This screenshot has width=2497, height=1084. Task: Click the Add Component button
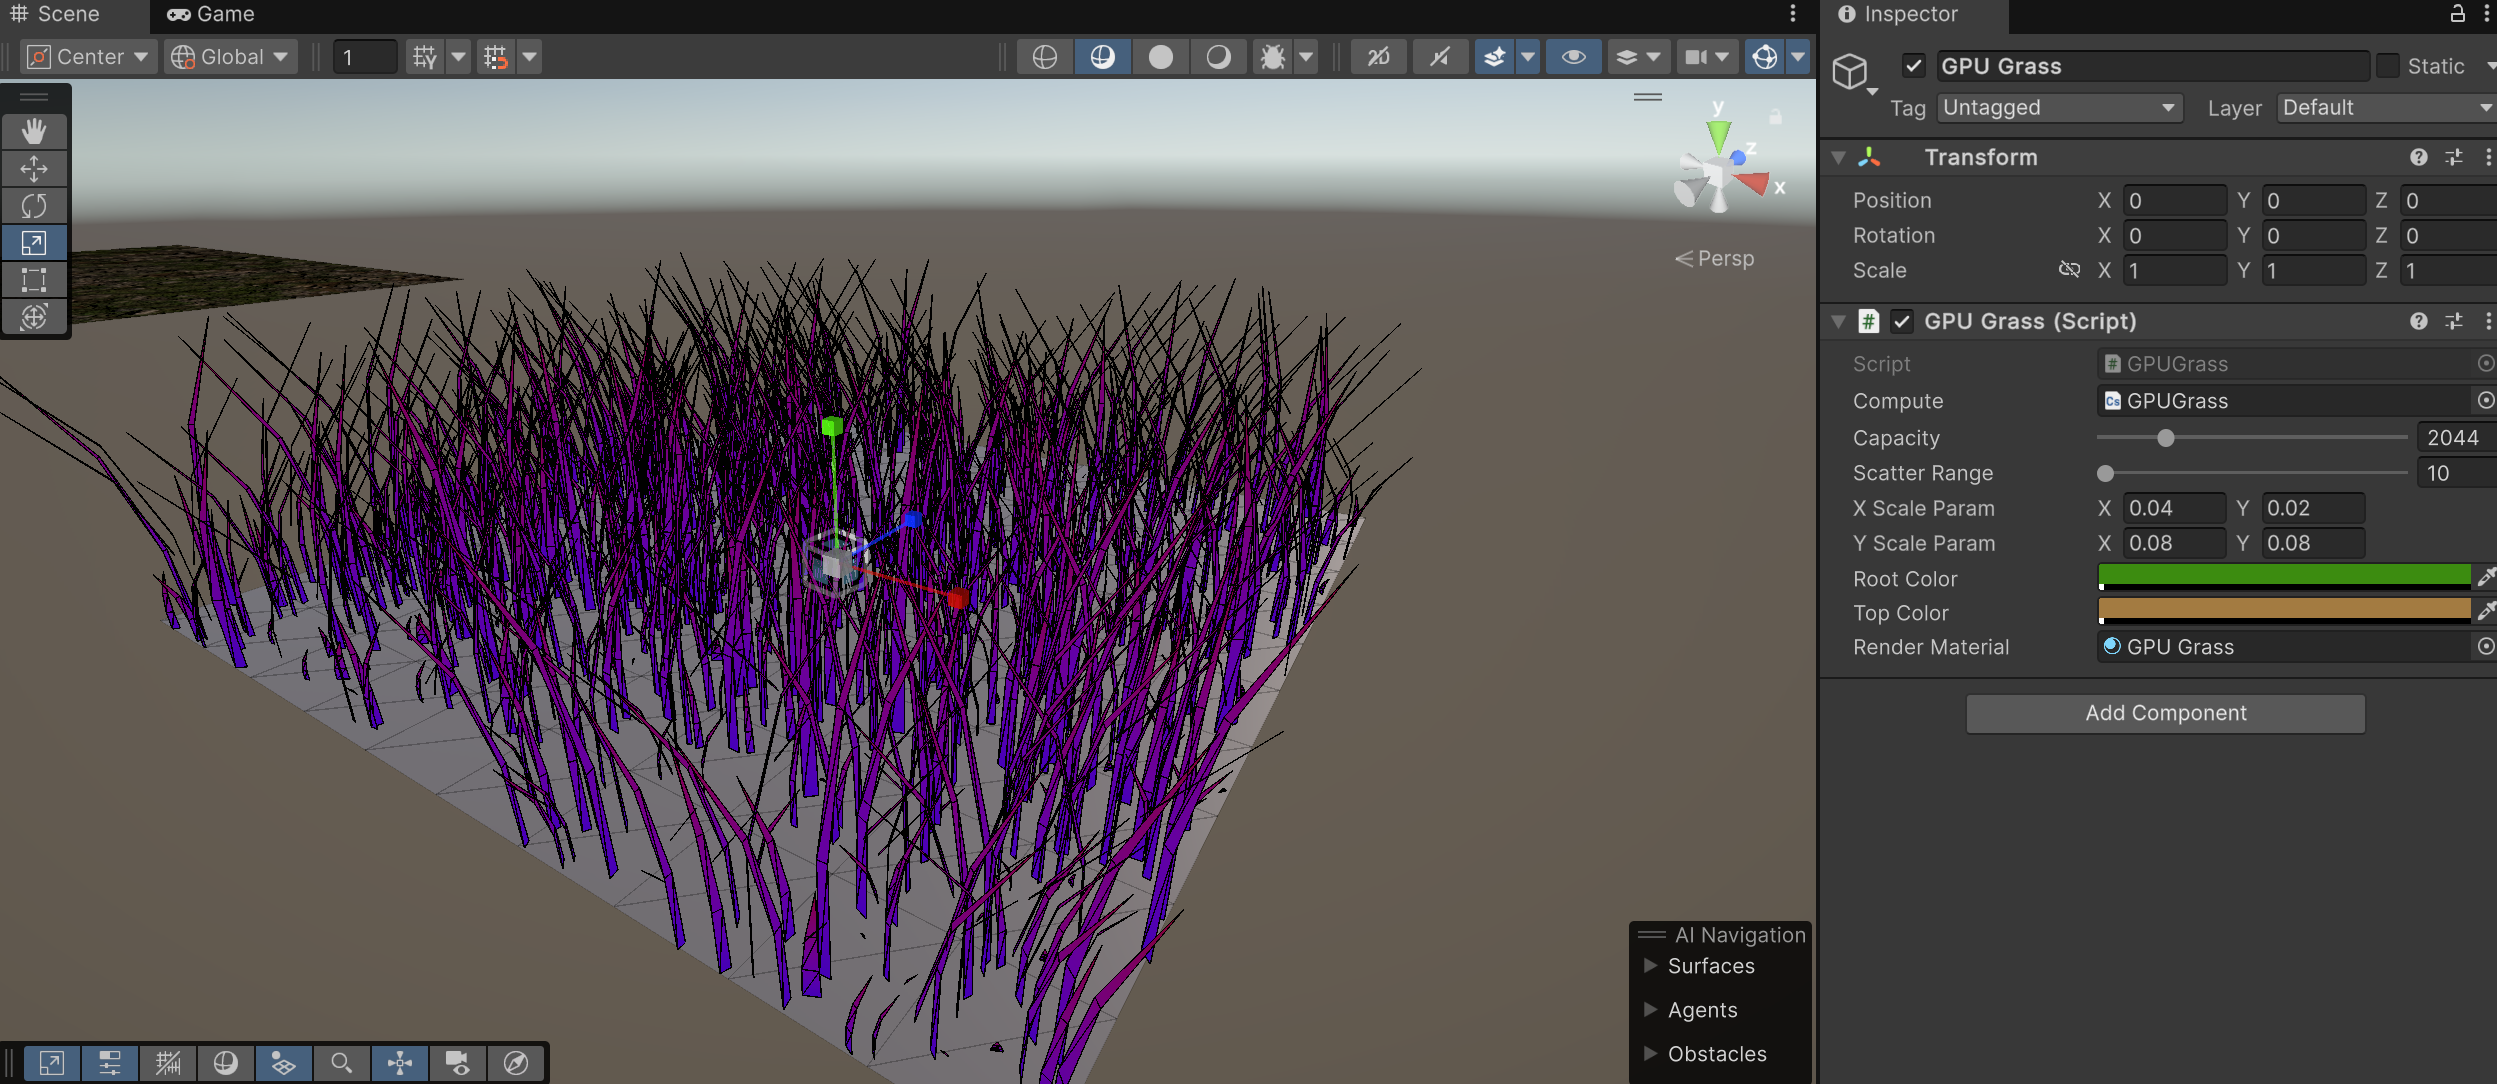click(2165, 713)
